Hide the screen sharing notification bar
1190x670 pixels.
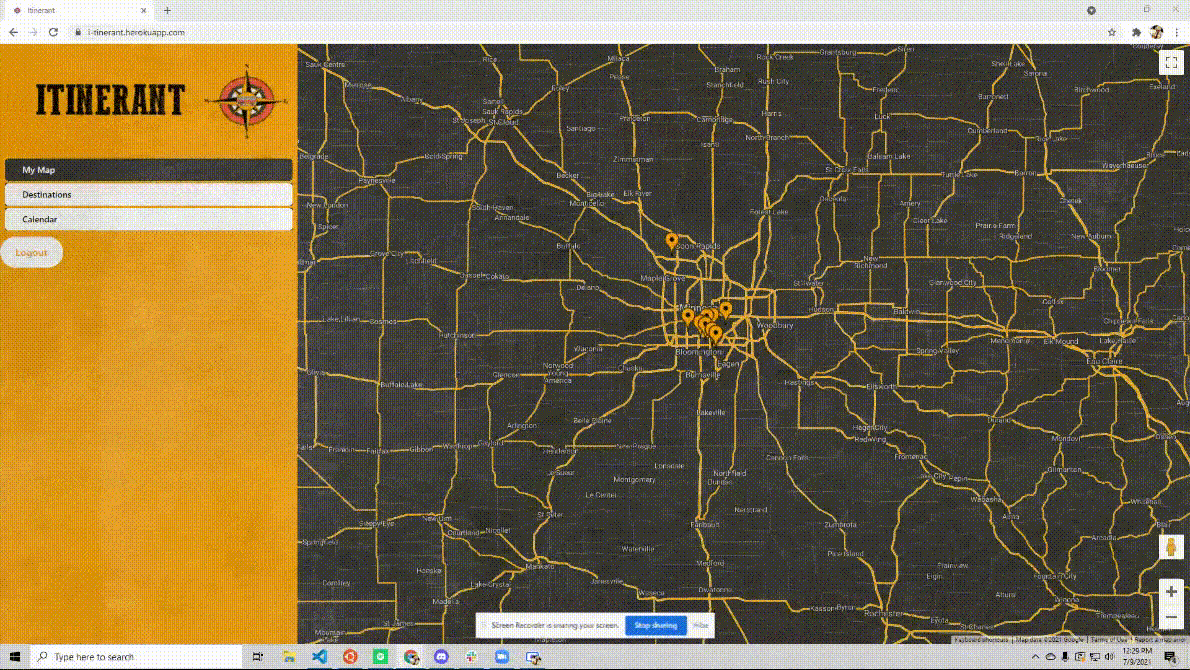700,625
